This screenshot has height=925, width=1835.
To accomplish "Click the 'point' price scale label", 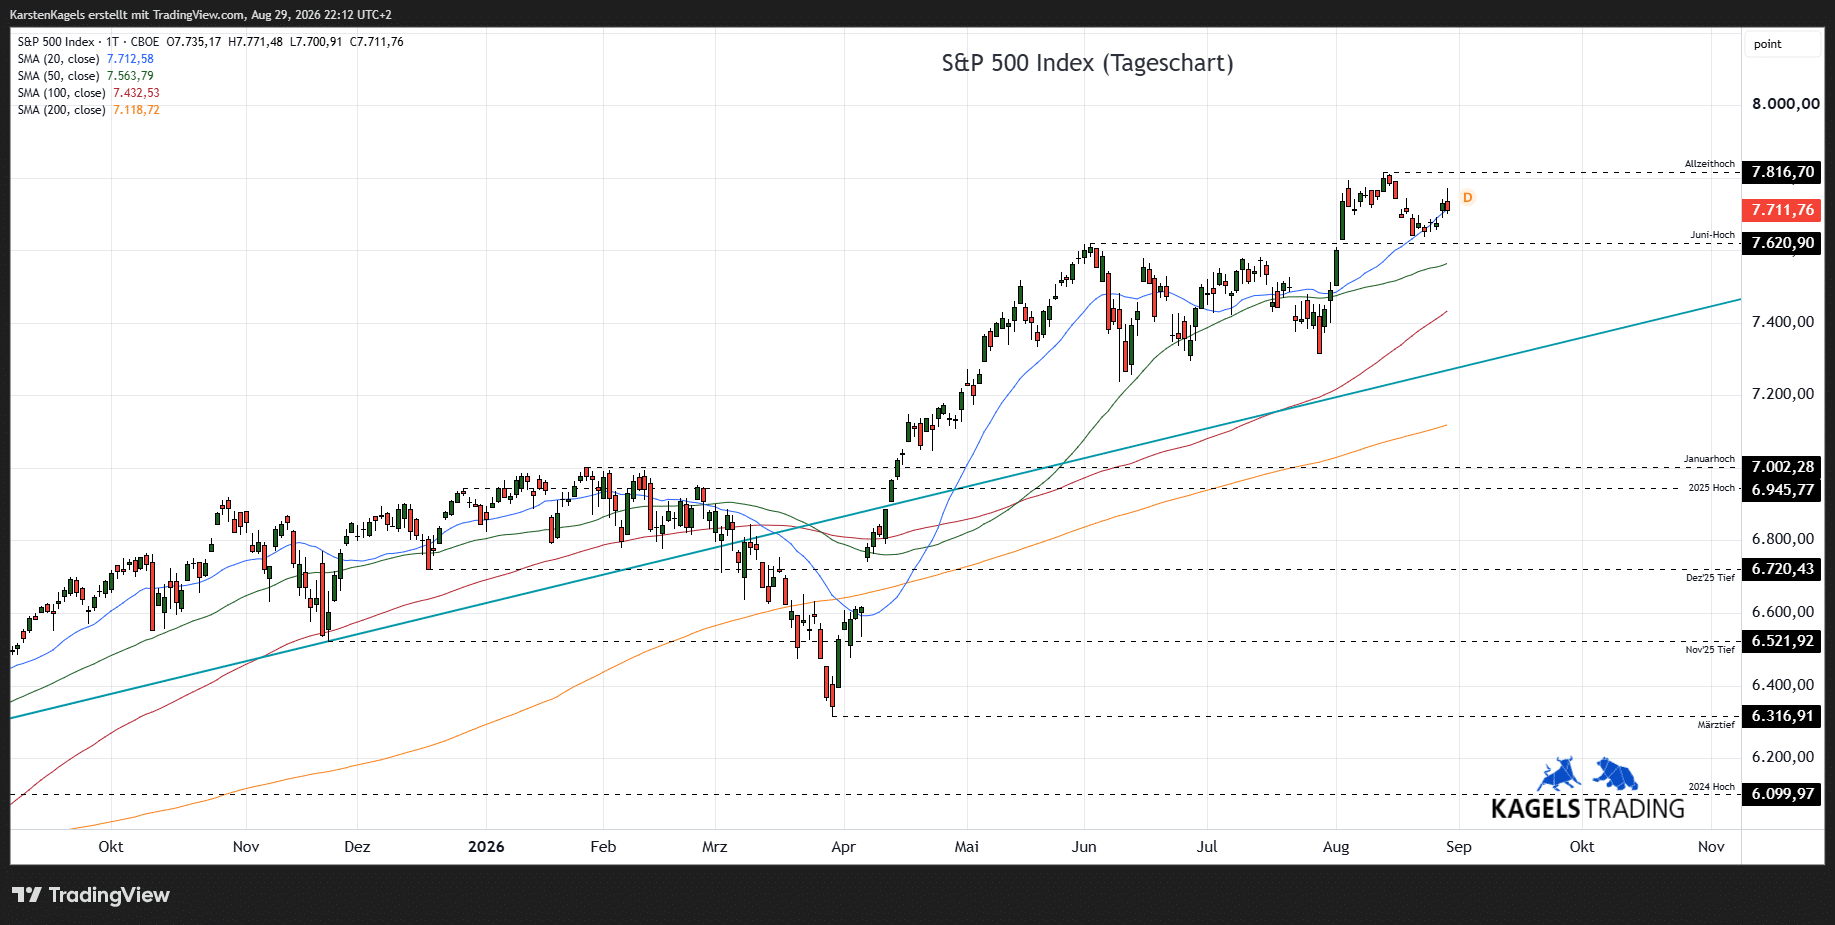I will tap(1767, 44).
